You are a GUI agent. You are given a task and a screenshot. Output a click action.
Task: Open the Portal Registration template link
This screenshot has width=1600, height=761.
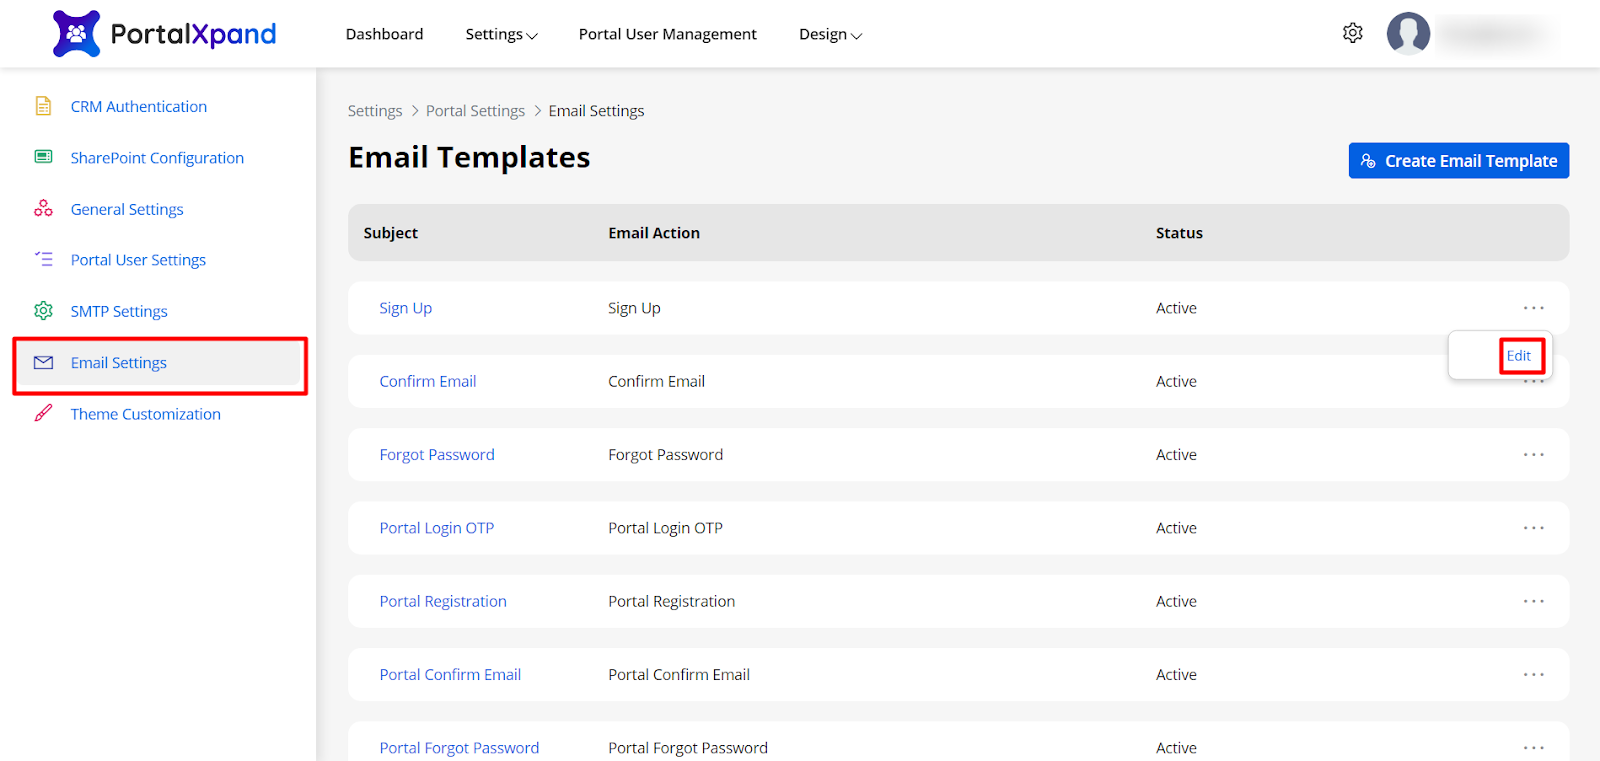pyautogui.click(x=443, y=601)
